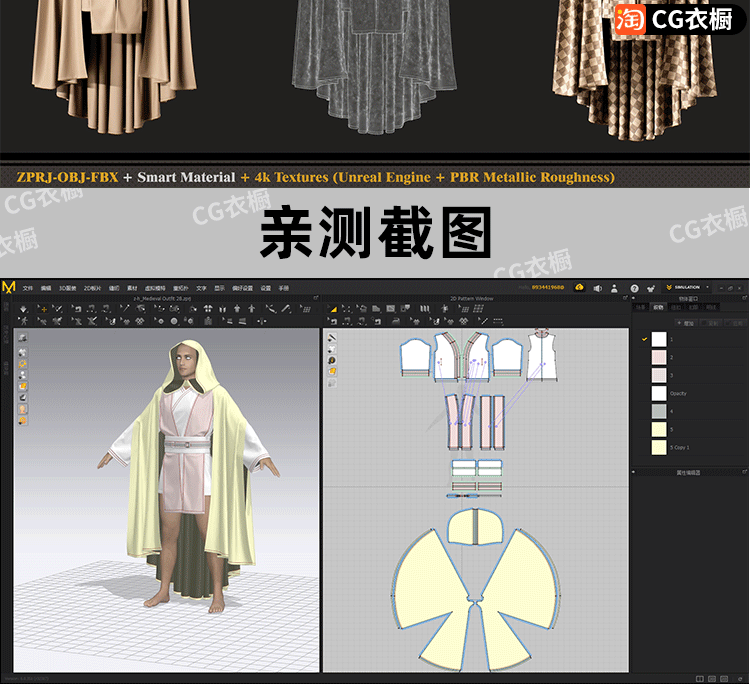Switch to the 织物 tab in object browser

658,307
